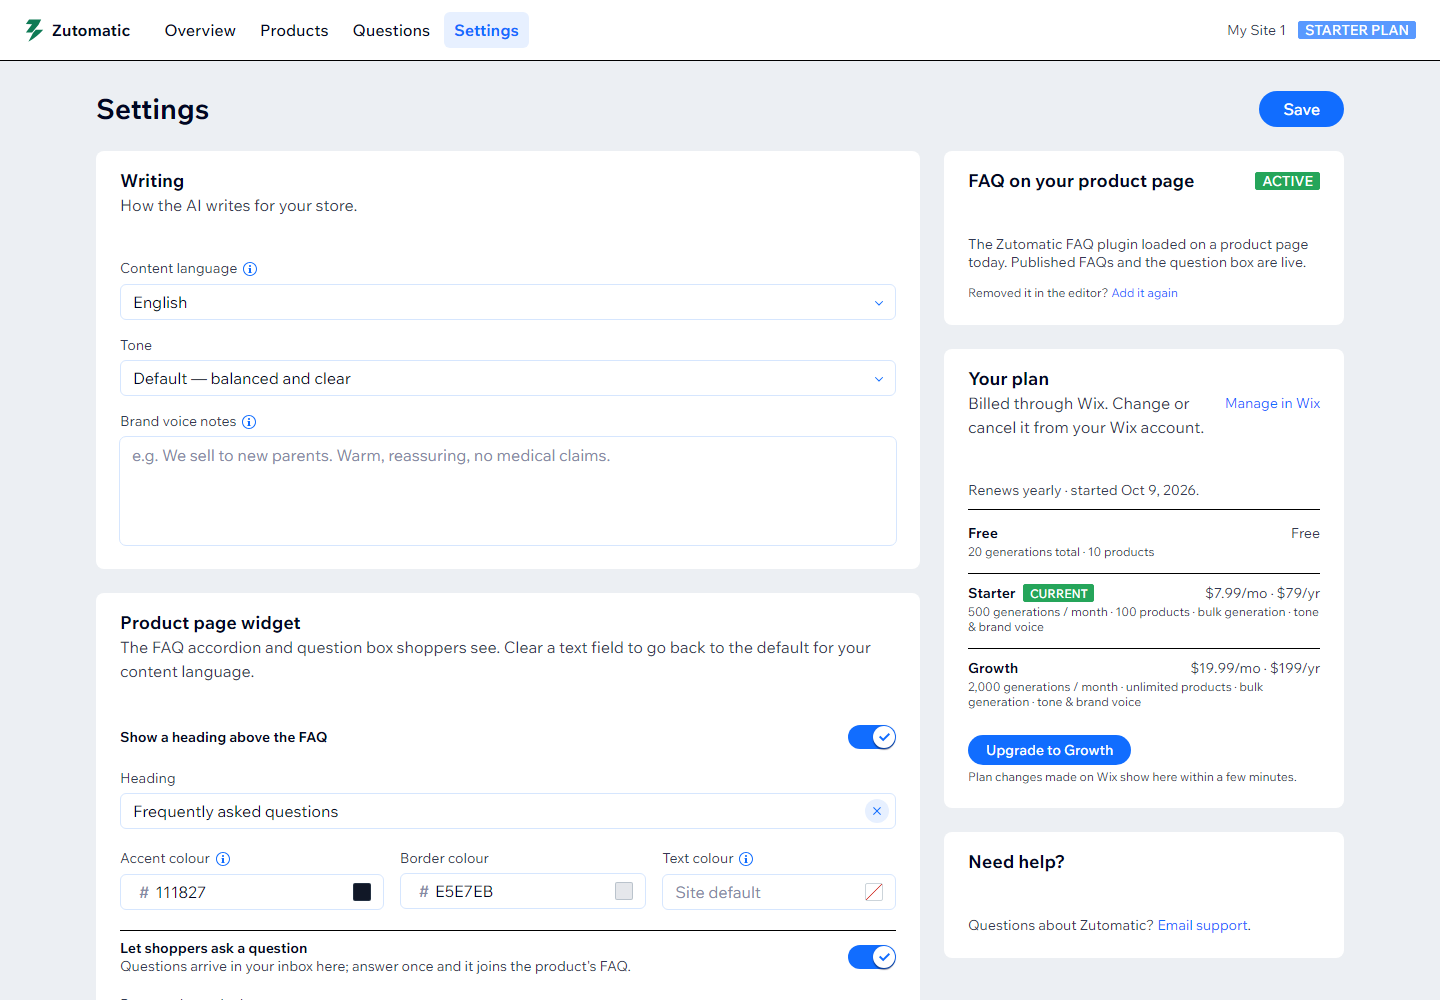Open the Text colour info icon
Screen dimensions: 1440x1000
[x=746, y=859]
